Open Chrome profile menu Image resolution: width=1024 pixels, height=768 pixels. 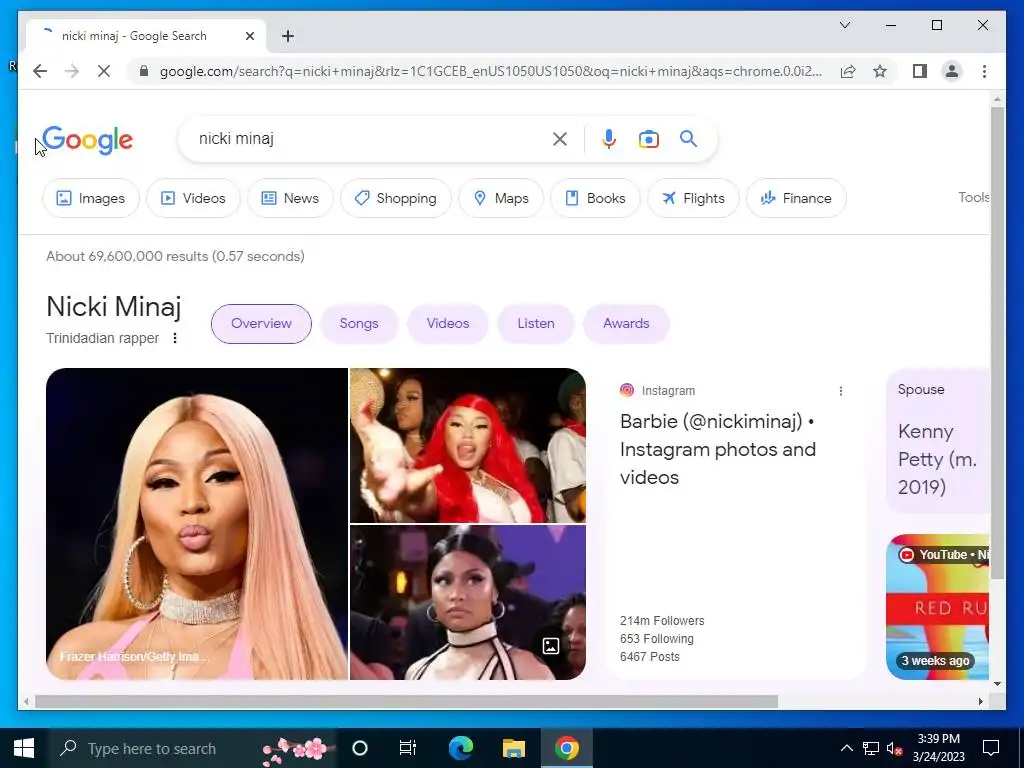[x=952, y=71]
